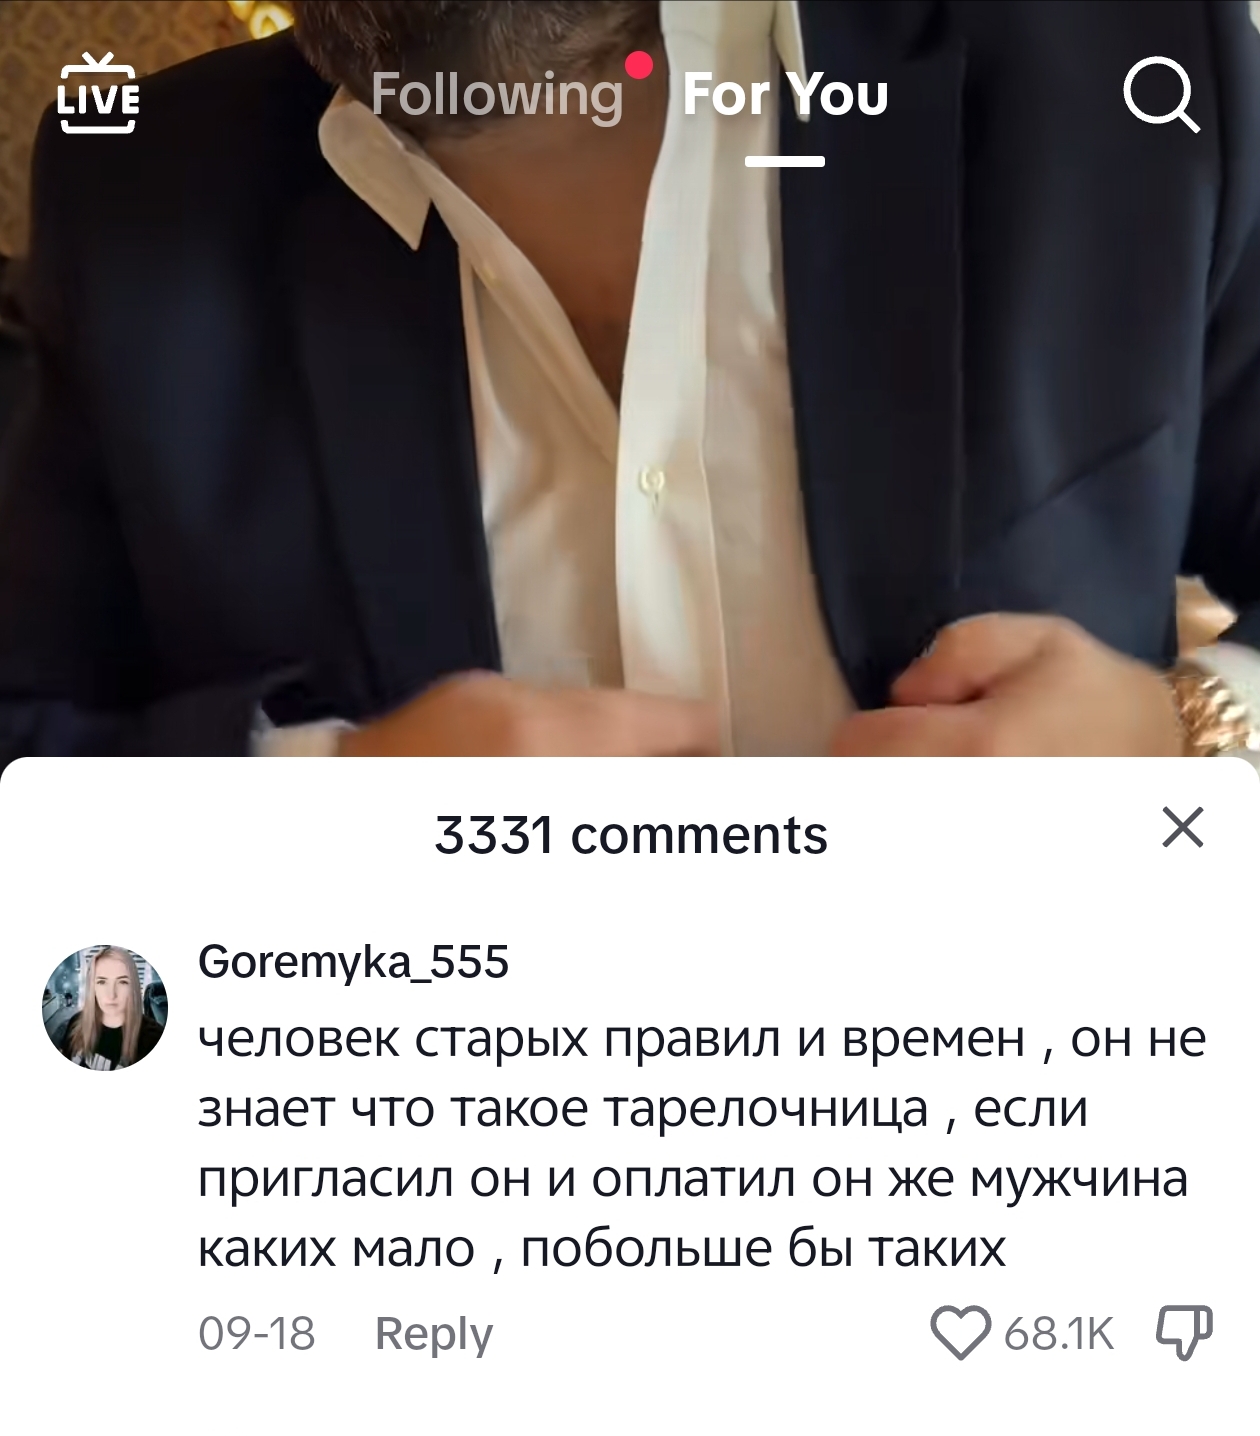Click the 09-18 comment date
1260x1436 pixels.
[x=257, y=1334]
